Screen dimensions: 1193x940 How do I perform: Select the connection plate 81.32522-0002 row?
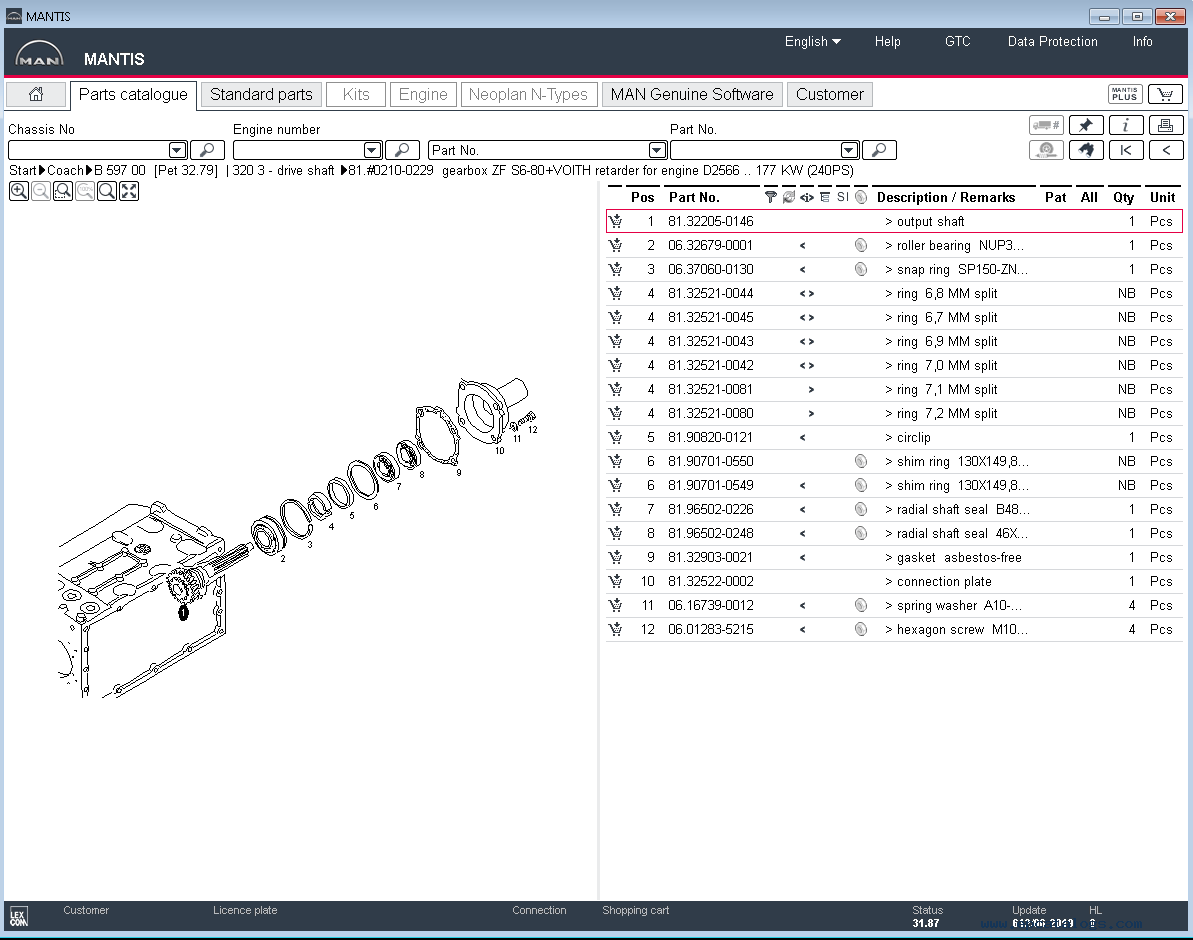[894, 582]
